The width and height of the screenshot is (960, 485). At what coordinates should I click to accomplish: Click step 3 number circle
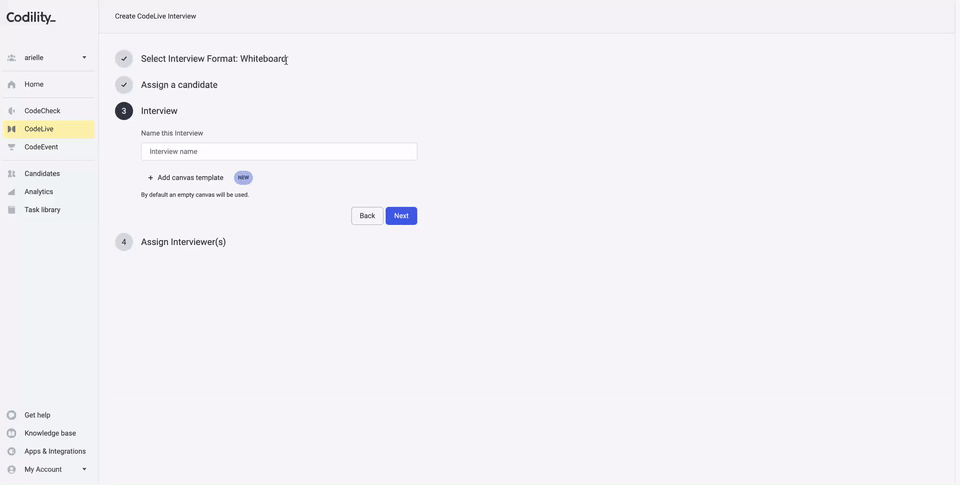click(124, 111)
